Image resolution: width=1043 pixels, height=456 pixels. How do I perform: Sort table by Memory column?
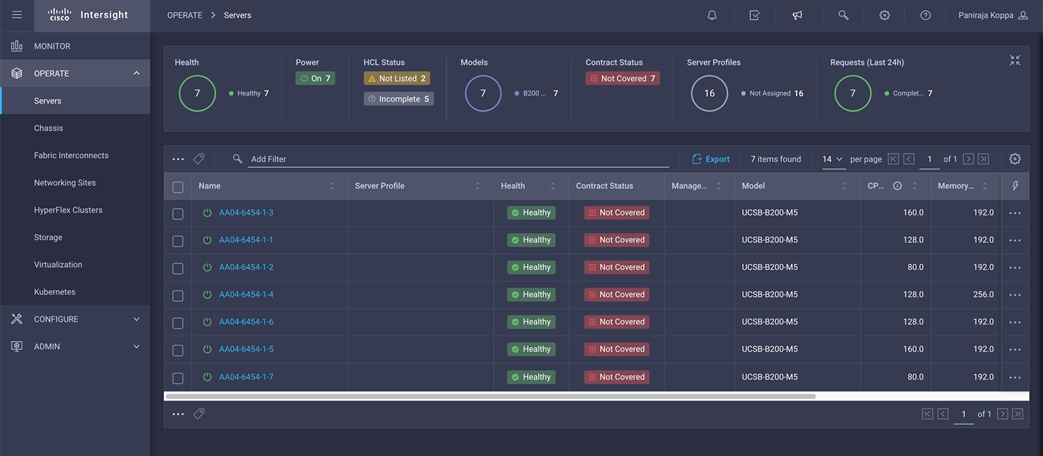985,186
